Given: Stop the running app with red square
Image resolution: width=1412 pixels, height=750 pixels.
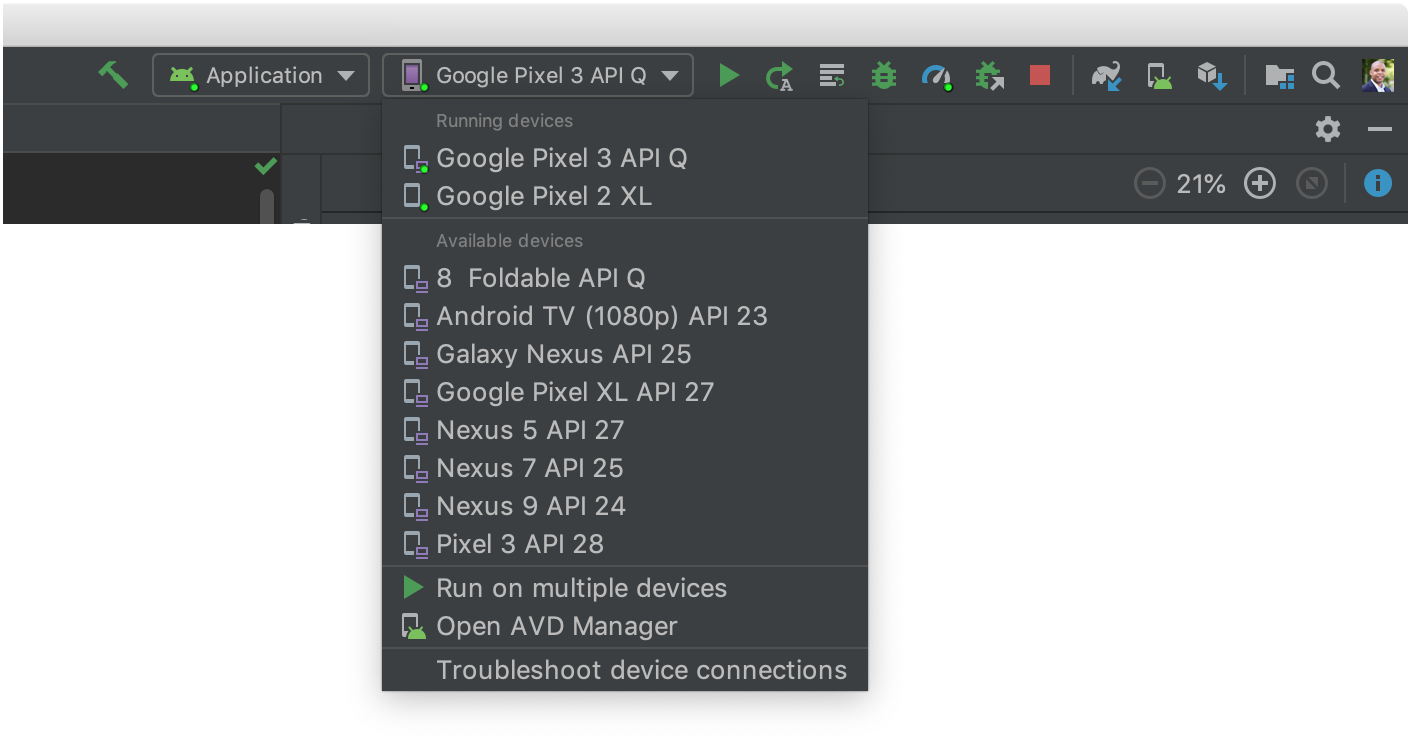Looking at the screenshot, I should pyautogui.click(x=1039, y=75).
